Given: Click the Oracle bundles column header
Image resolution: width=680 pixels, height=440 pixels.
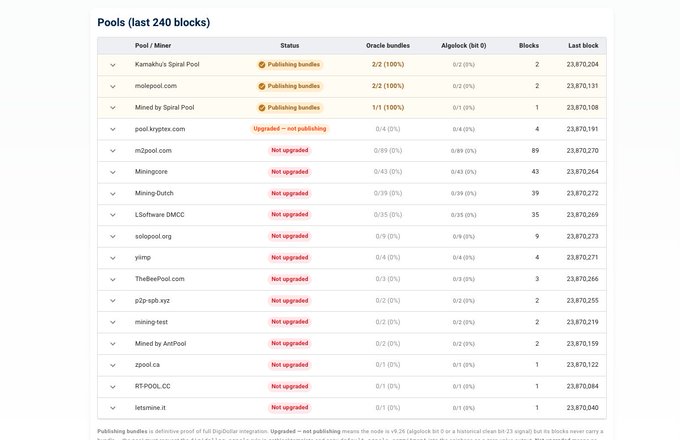Looking at the screenshot, I should 388,46.
